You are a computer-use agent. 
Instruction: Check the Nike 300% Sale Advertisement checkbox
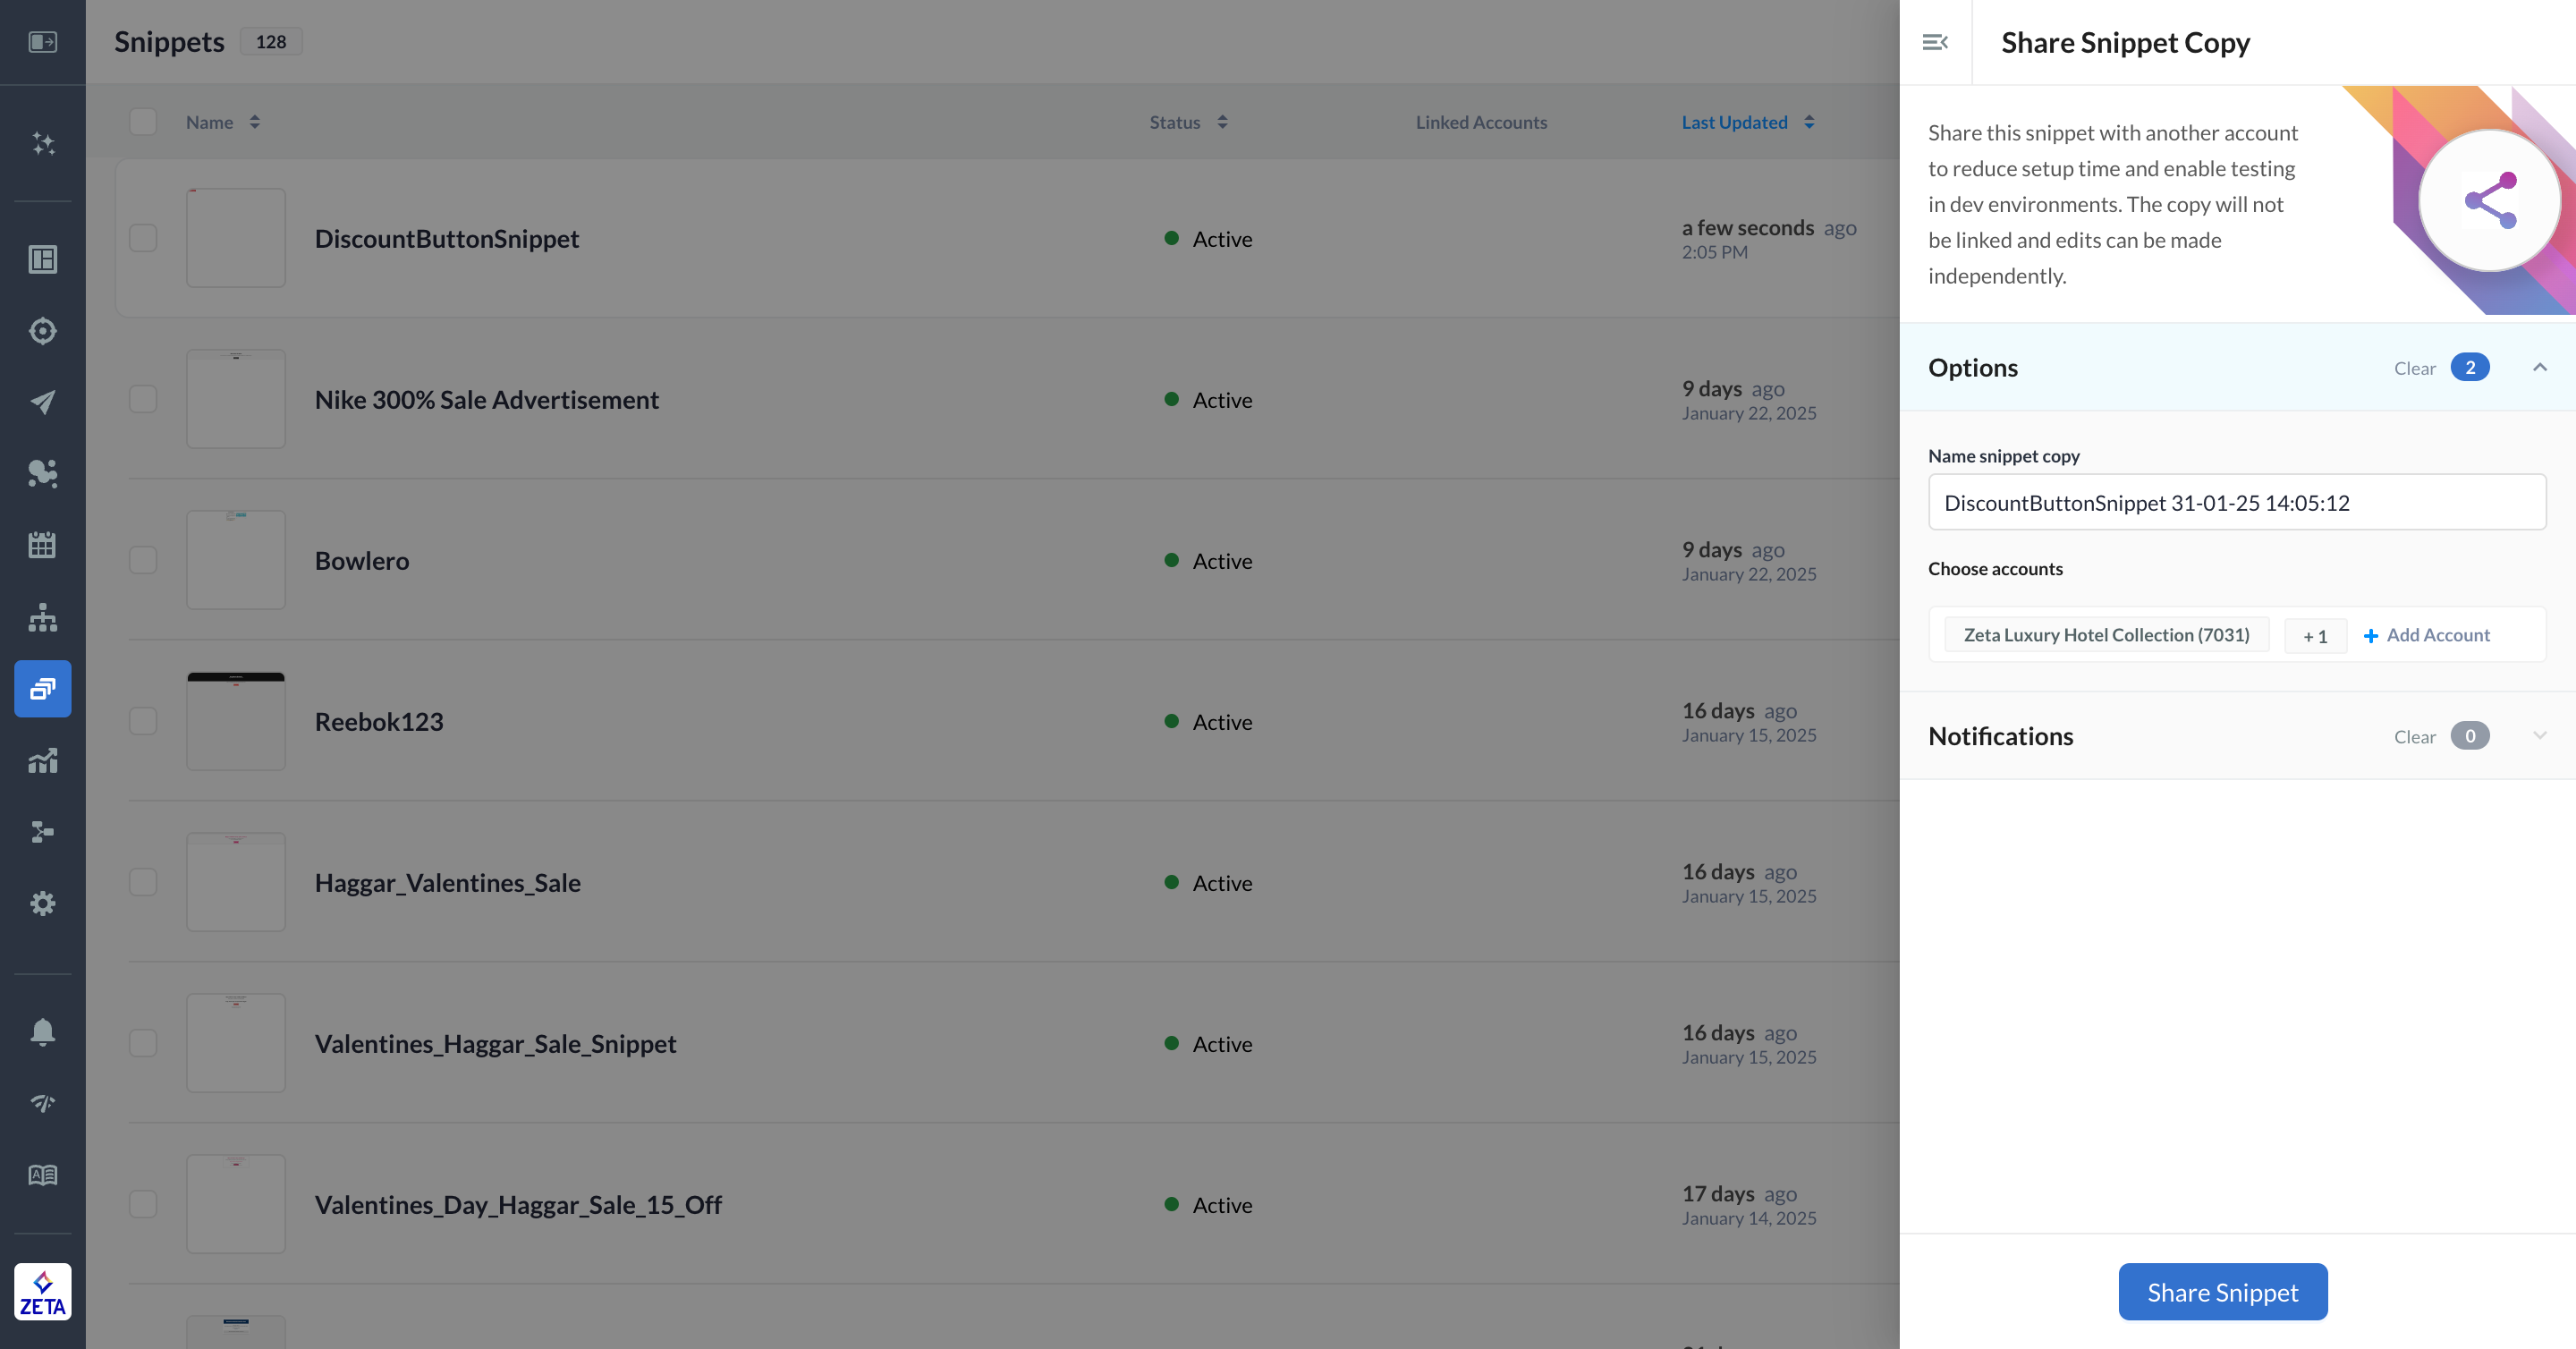coord(143,399)
